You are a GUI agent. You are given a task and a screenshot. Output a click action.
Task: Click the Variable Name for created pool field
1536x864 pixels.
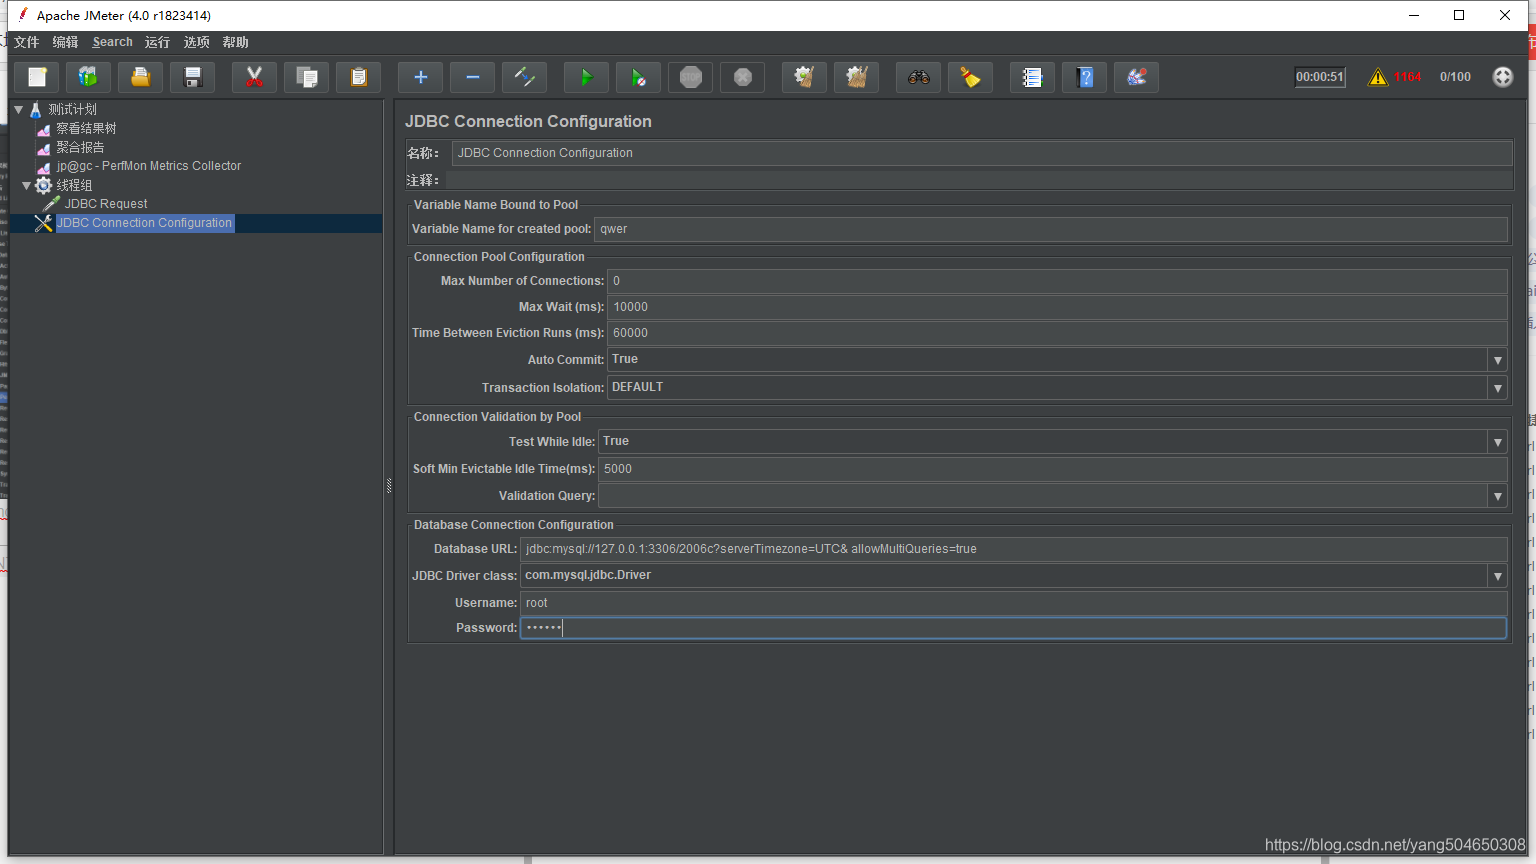(1050, 229)
